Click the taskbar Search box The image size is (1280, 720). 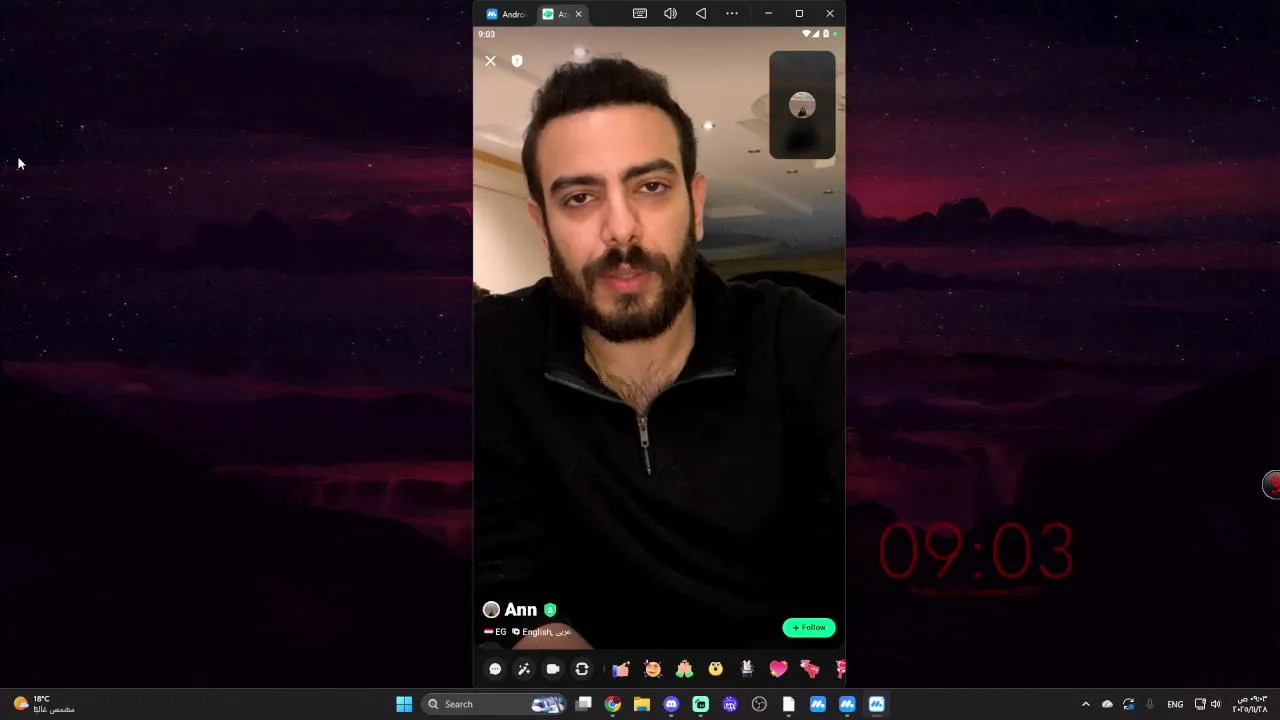coord(494,704)
